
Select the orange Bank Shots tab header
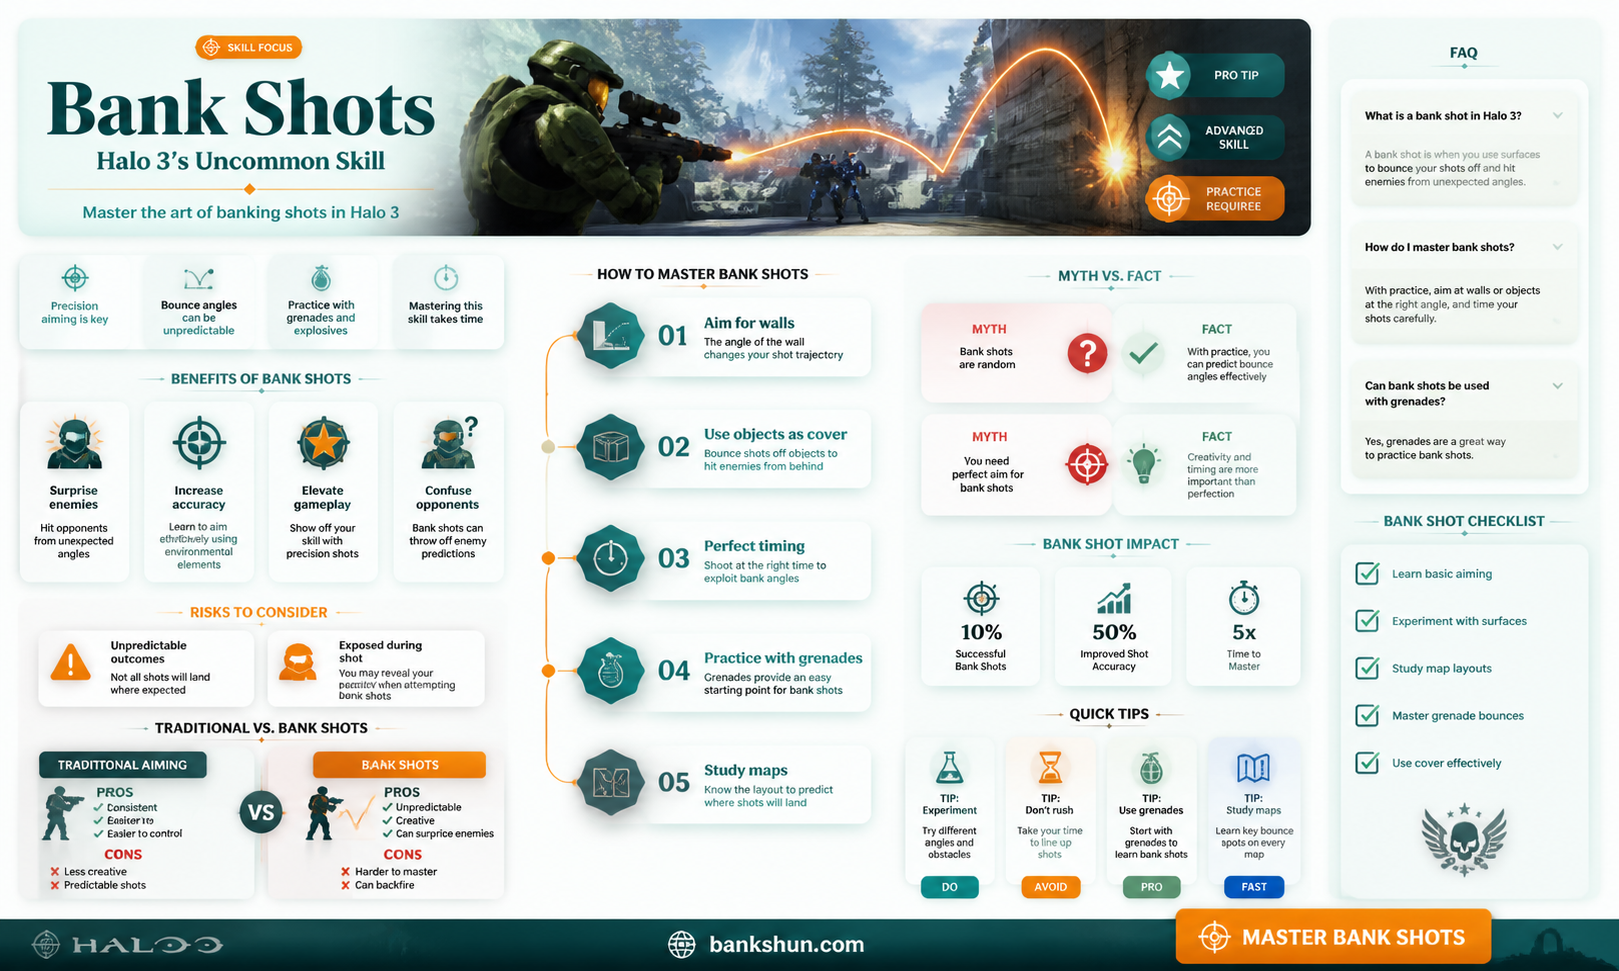399,765
